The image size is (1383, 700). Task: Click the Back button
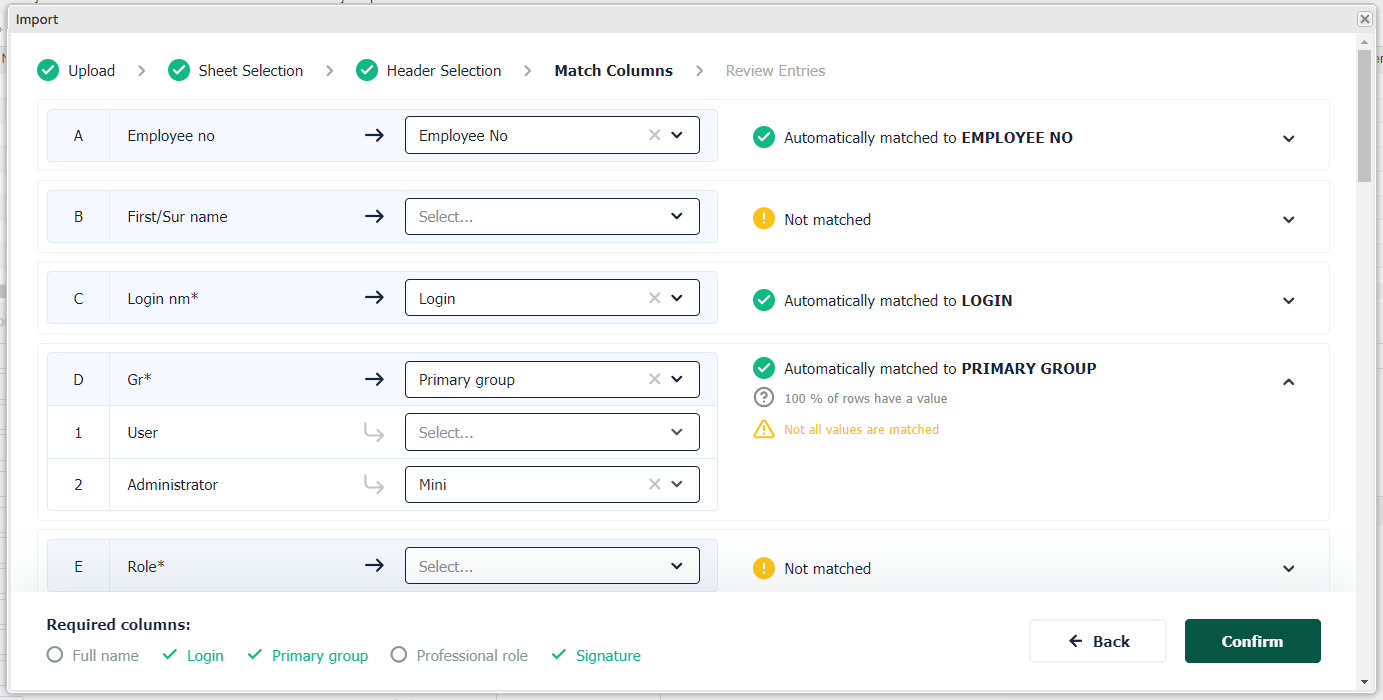click(1098, 641)
